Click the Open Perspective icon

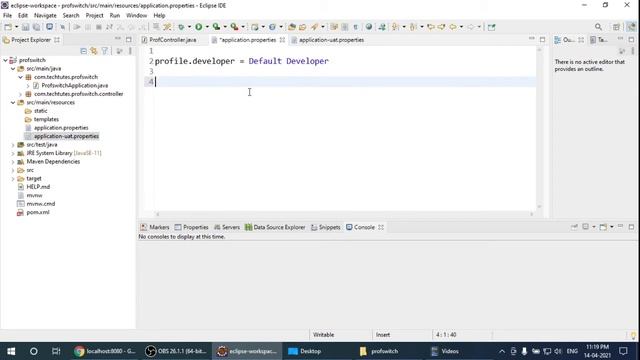pos(616,27)
